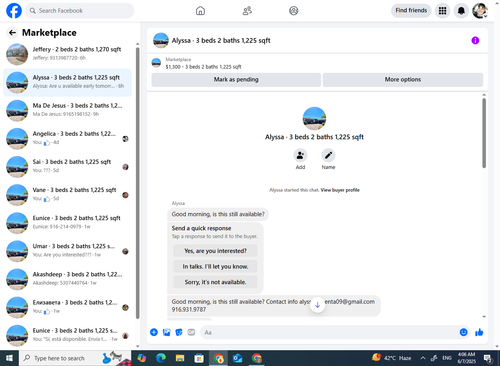Click the purple conversation info icon

475,40
